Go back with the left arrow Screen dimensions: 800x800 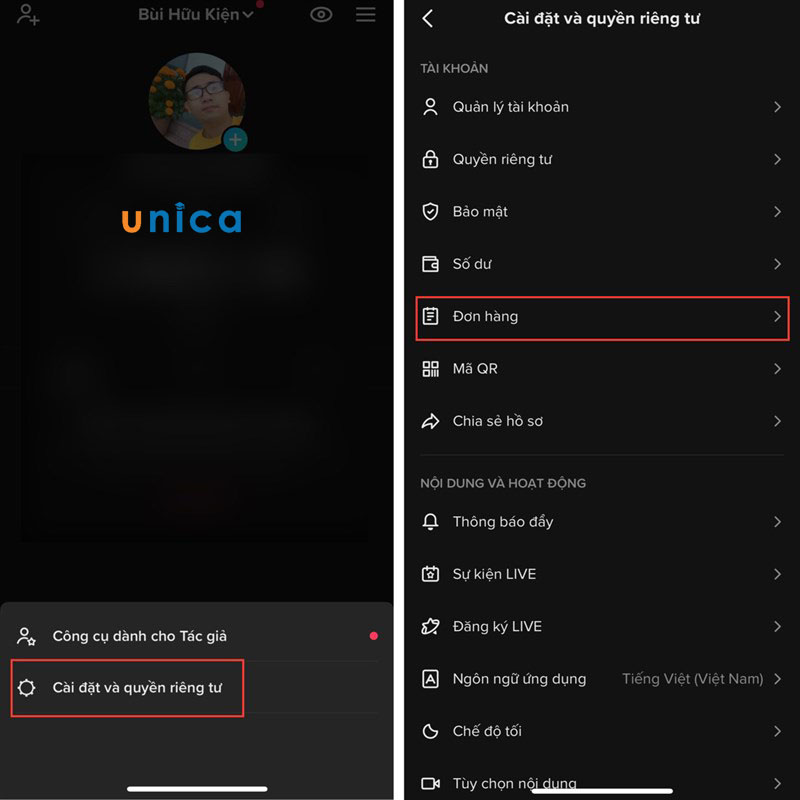pos(428,18)
